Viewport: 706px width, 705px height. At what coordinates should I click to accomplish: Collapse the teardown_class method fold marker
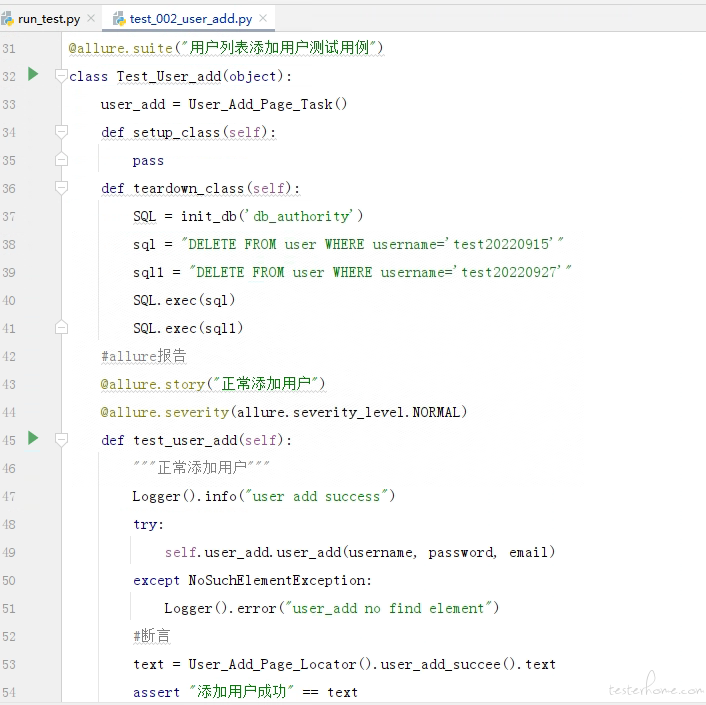tap(61, 187)
